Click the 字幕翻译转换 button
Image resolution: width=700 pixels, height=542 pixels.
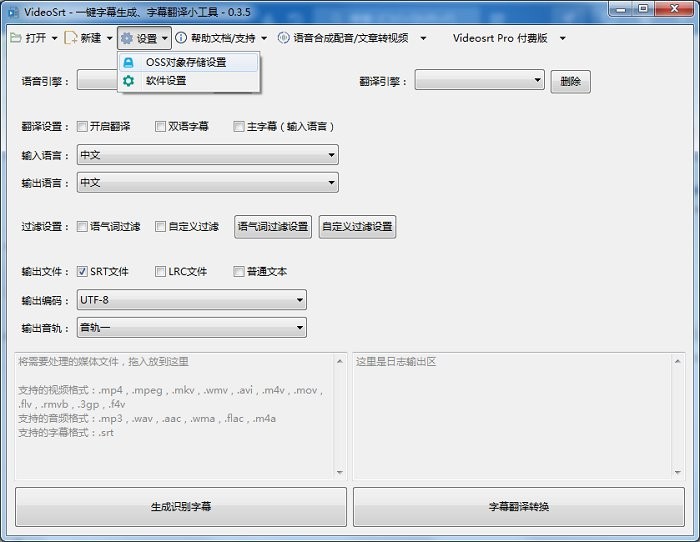[x=519, y=507]
